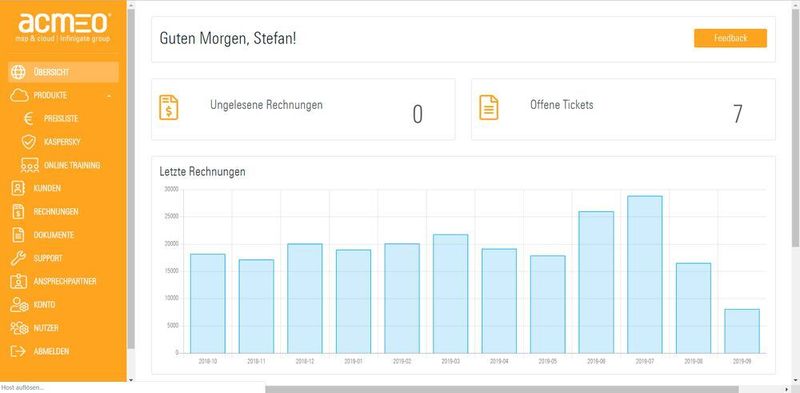The width and height of the screenshot is (800, 393).
Task: Click the Abmelden logout arrow icon
Action: (18, 351)
